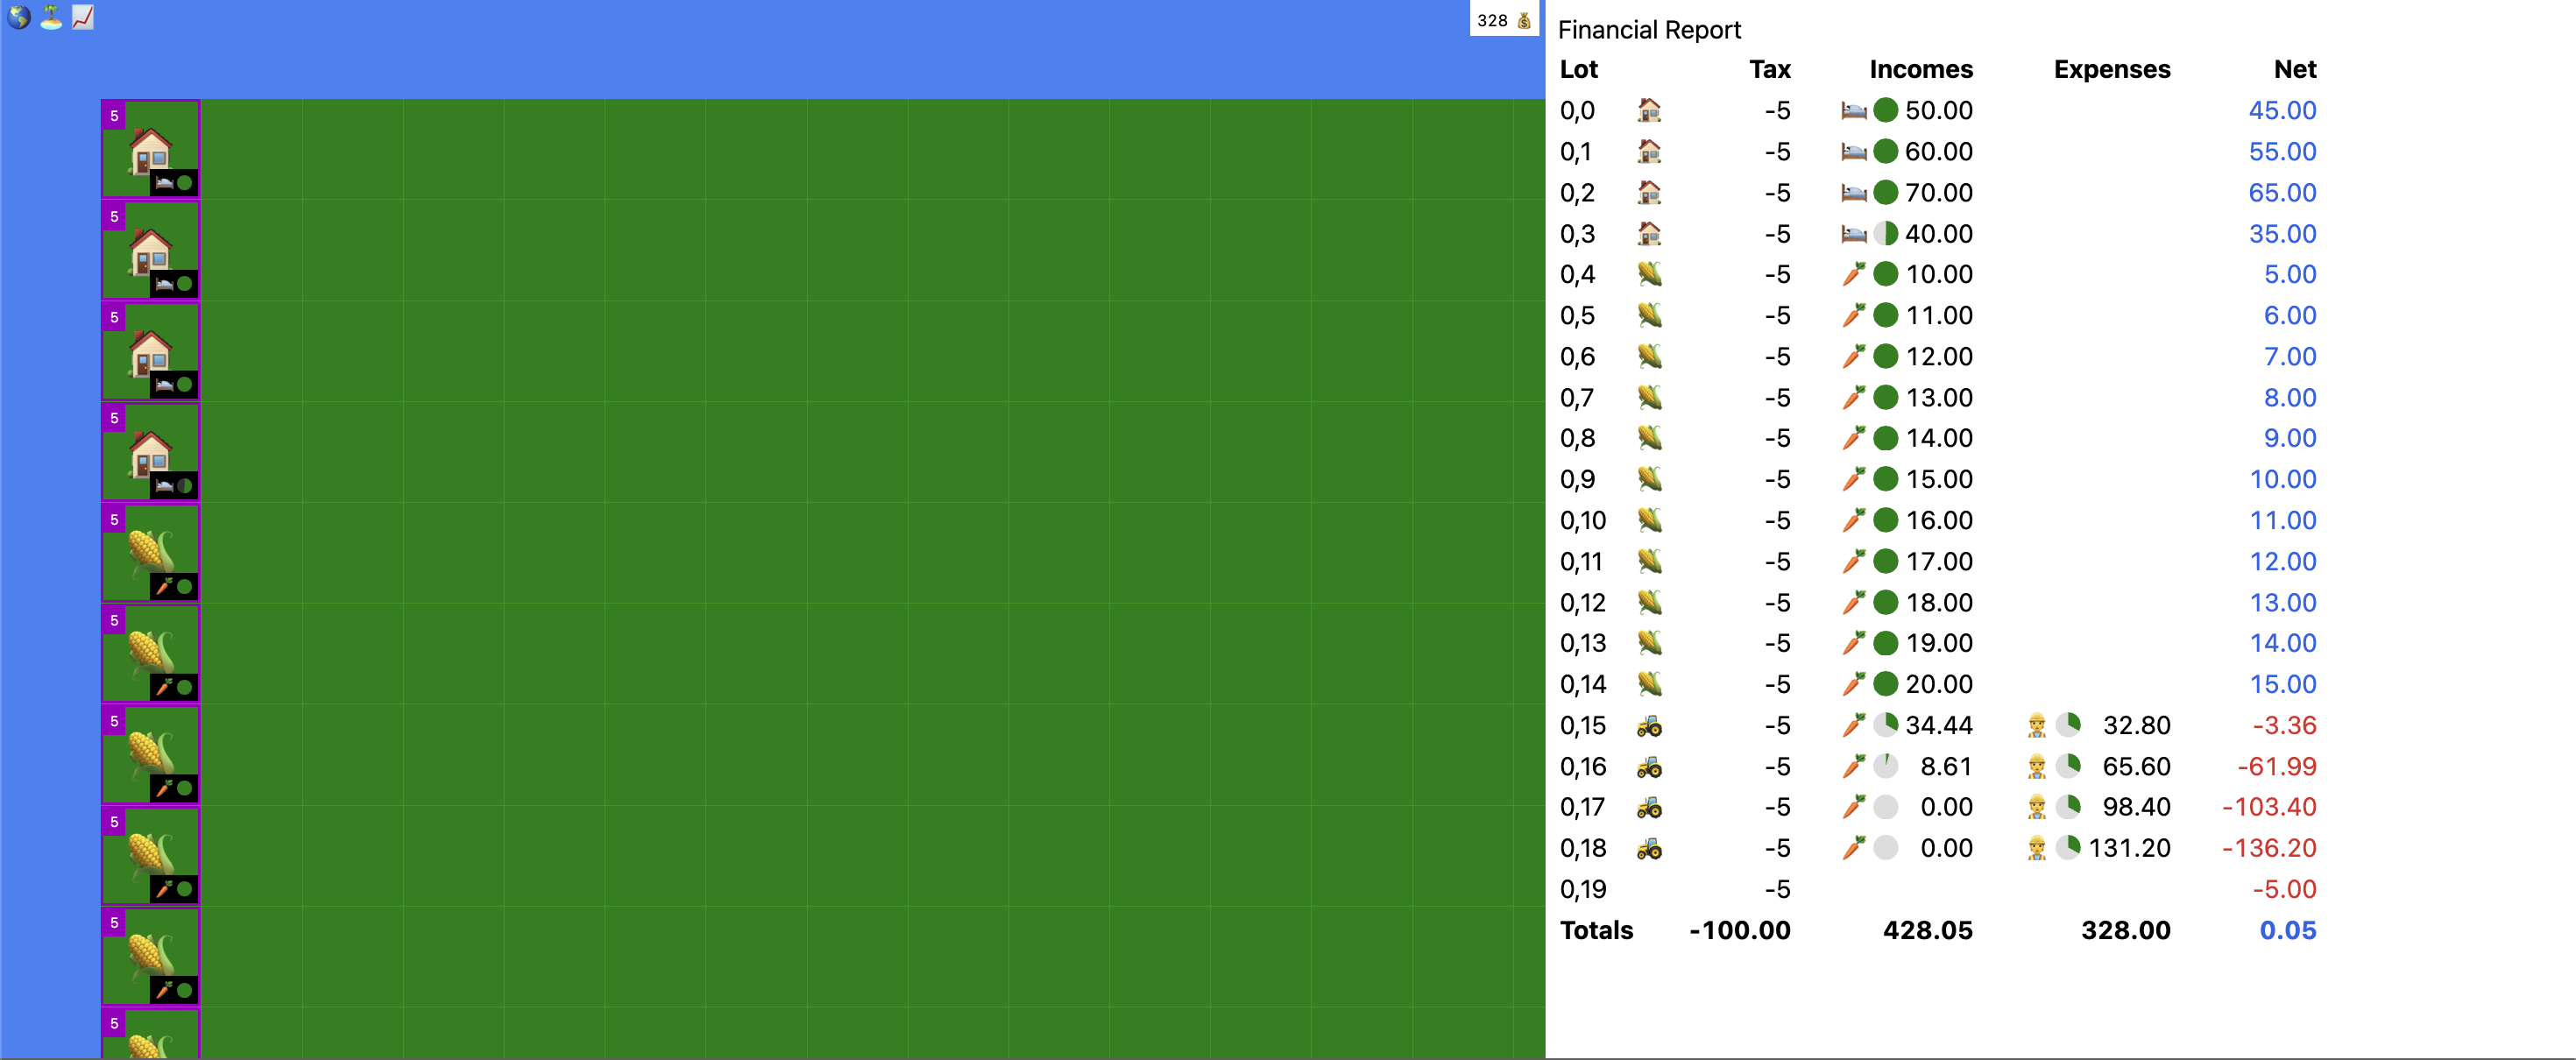Open the chart financial report icon
Image resolution: width=2576 pixels, height=1060 pixels.
coord(83,17)
